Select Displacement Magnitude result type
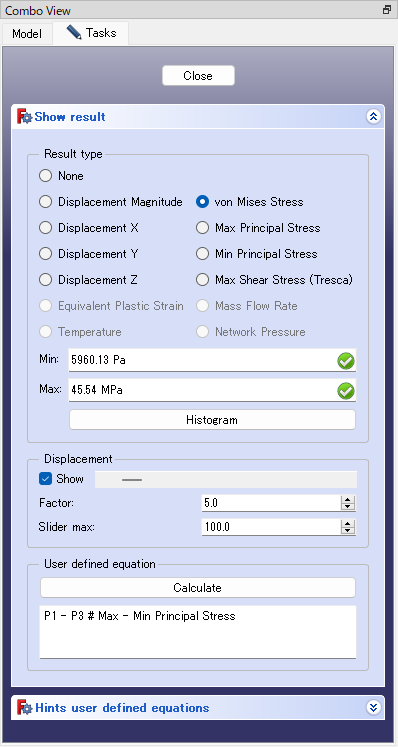 [45, 202]
